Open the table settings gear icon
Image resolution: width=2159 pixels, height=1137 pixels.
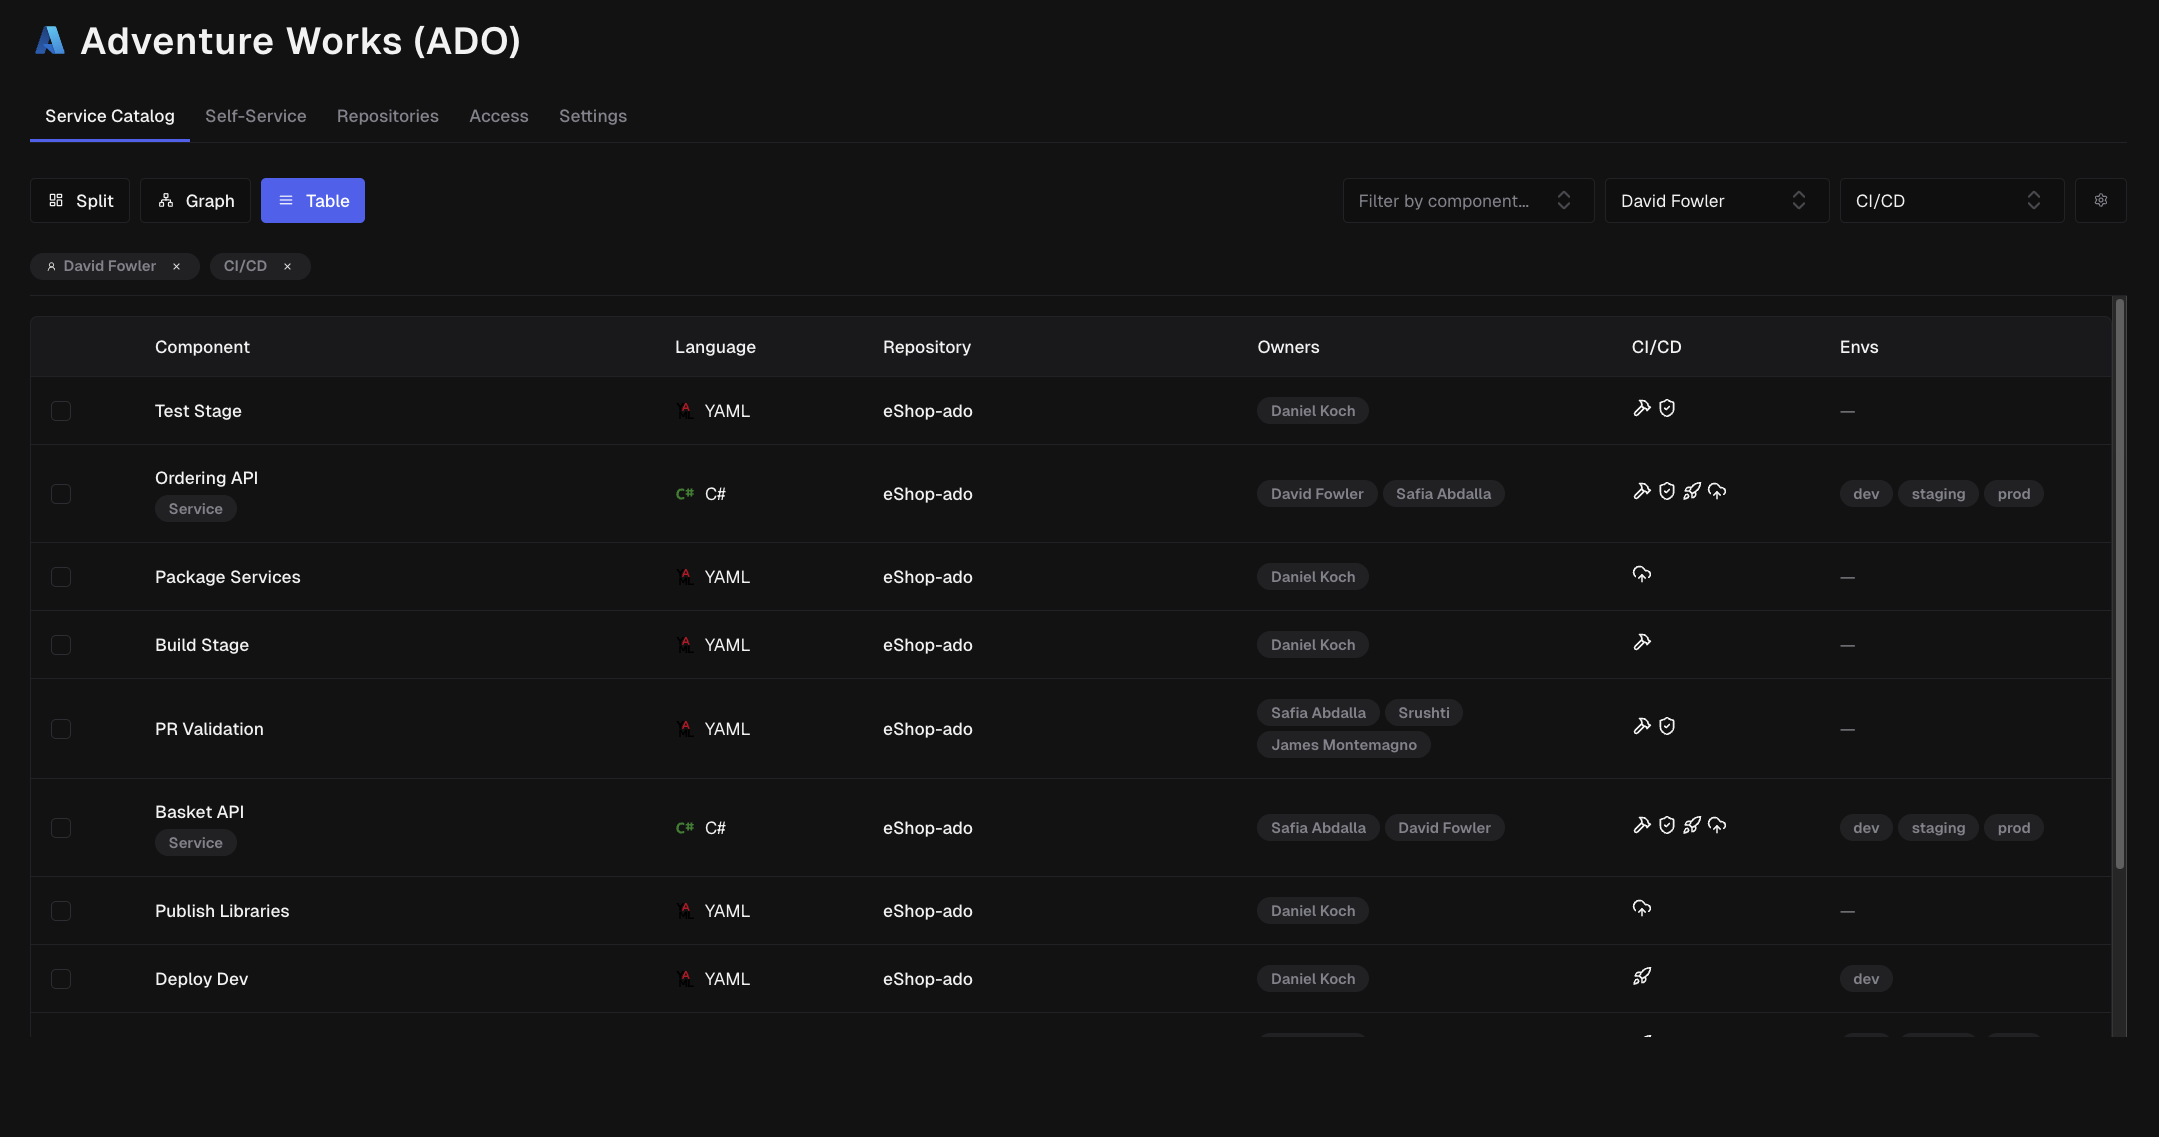[2100, 200]
